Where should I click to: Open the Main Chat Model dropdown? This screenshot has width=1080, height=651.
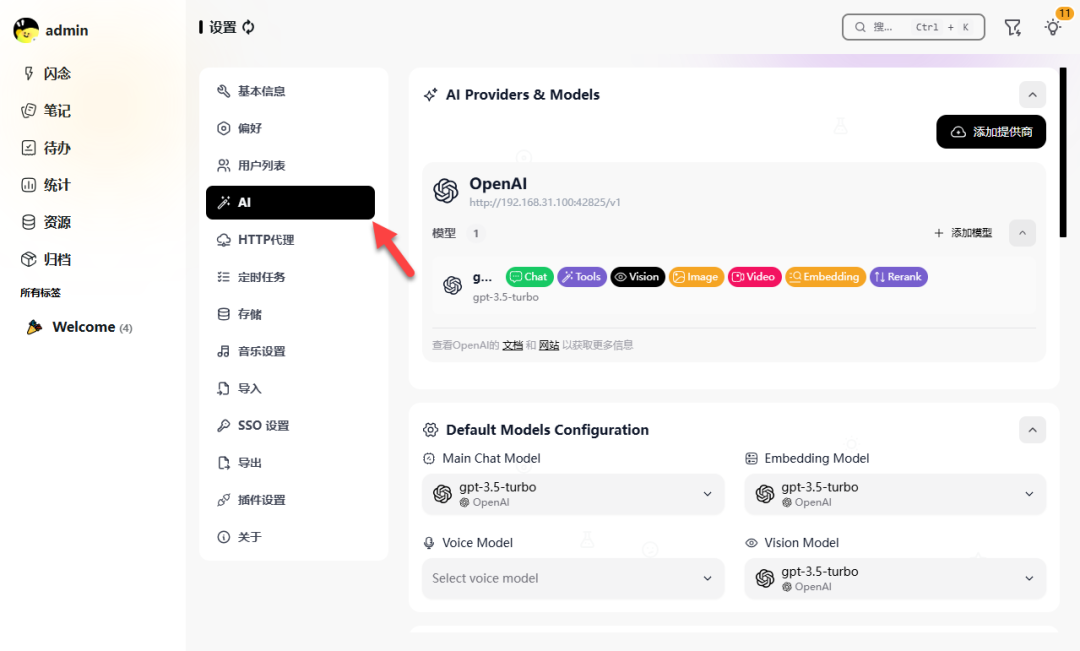coord(573,494)
